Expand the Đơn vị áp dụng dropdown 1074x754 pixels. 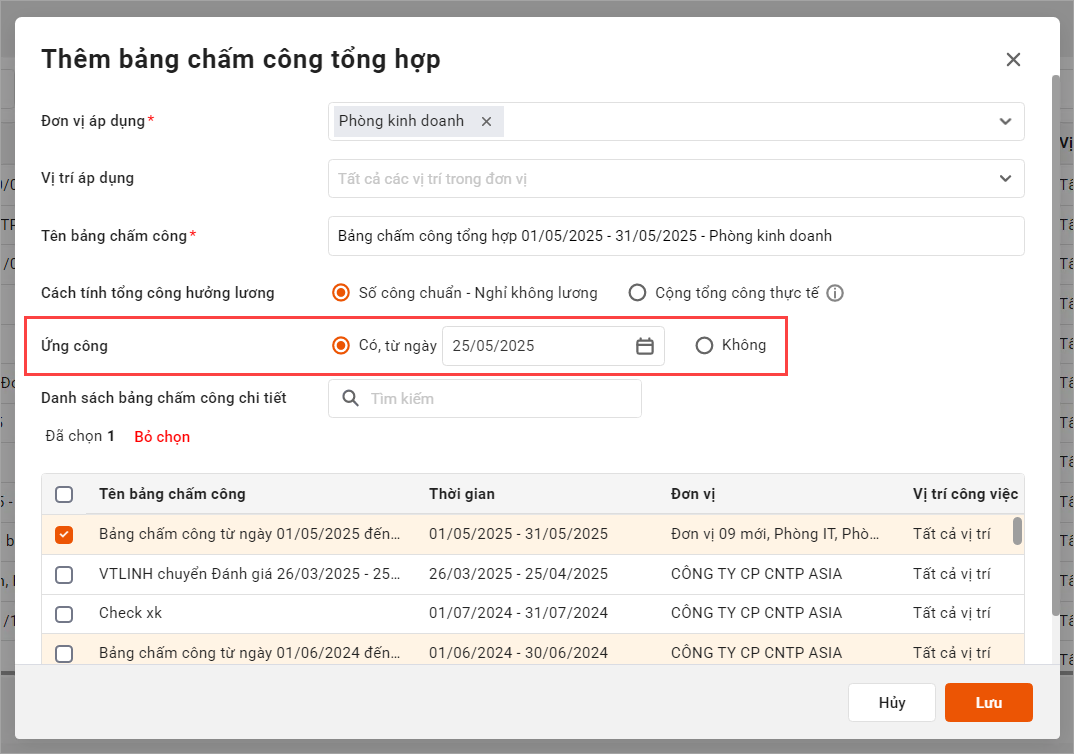click(x=1005, y=121)
